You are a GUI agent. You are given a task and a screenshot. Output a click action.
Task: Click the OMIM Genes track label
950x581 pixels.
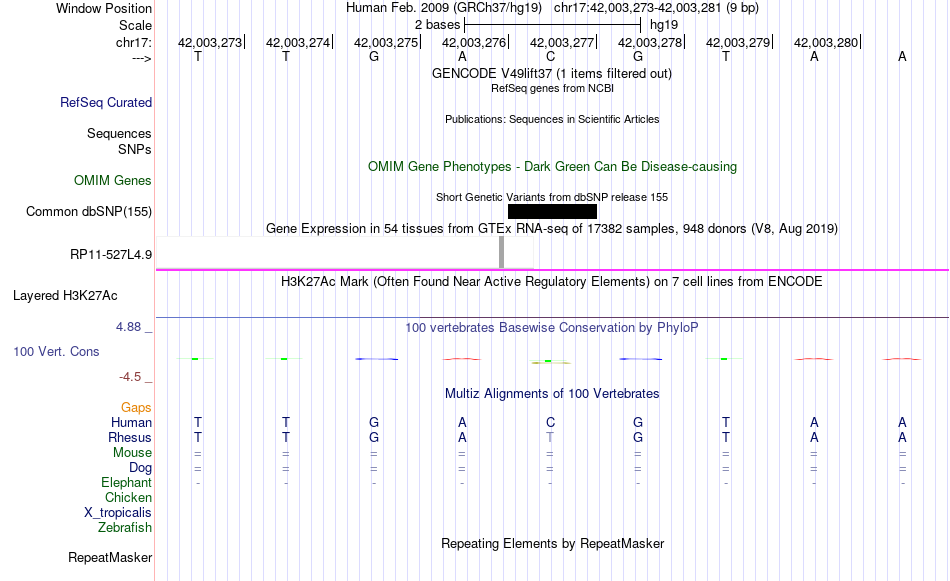[x=113, y=181]
